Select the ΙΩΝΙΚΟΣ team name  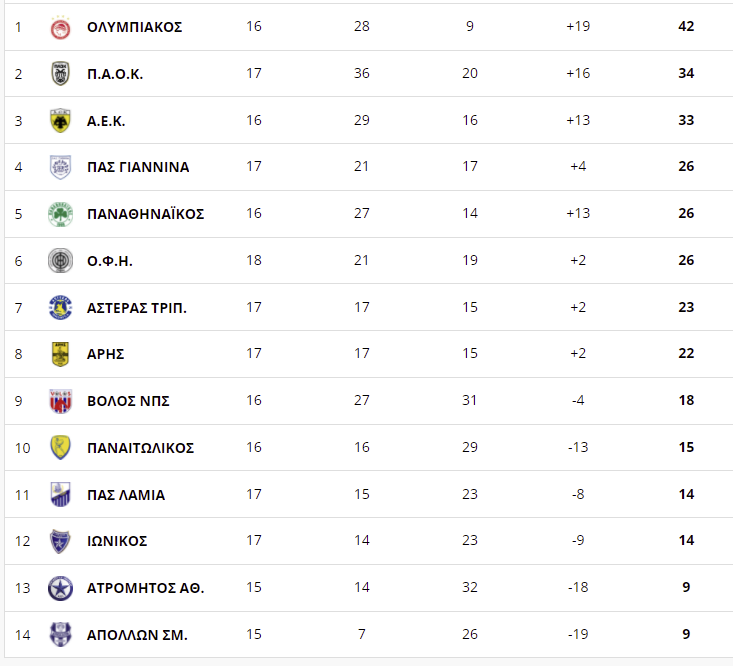coord(117,541)
